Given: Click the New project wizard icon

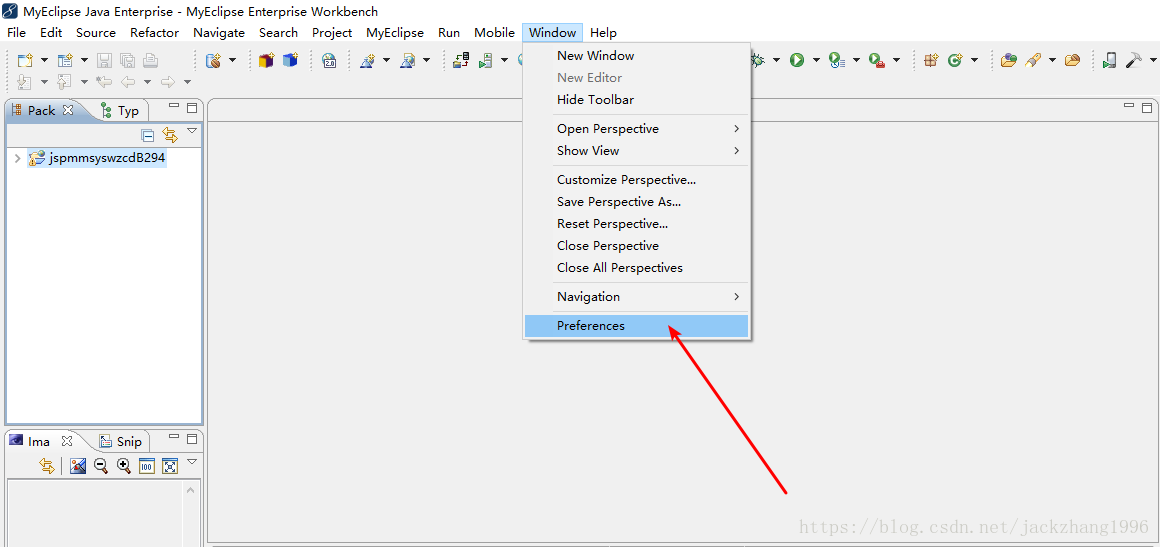Looking at the screenshot, I should [x=25, y=60].
